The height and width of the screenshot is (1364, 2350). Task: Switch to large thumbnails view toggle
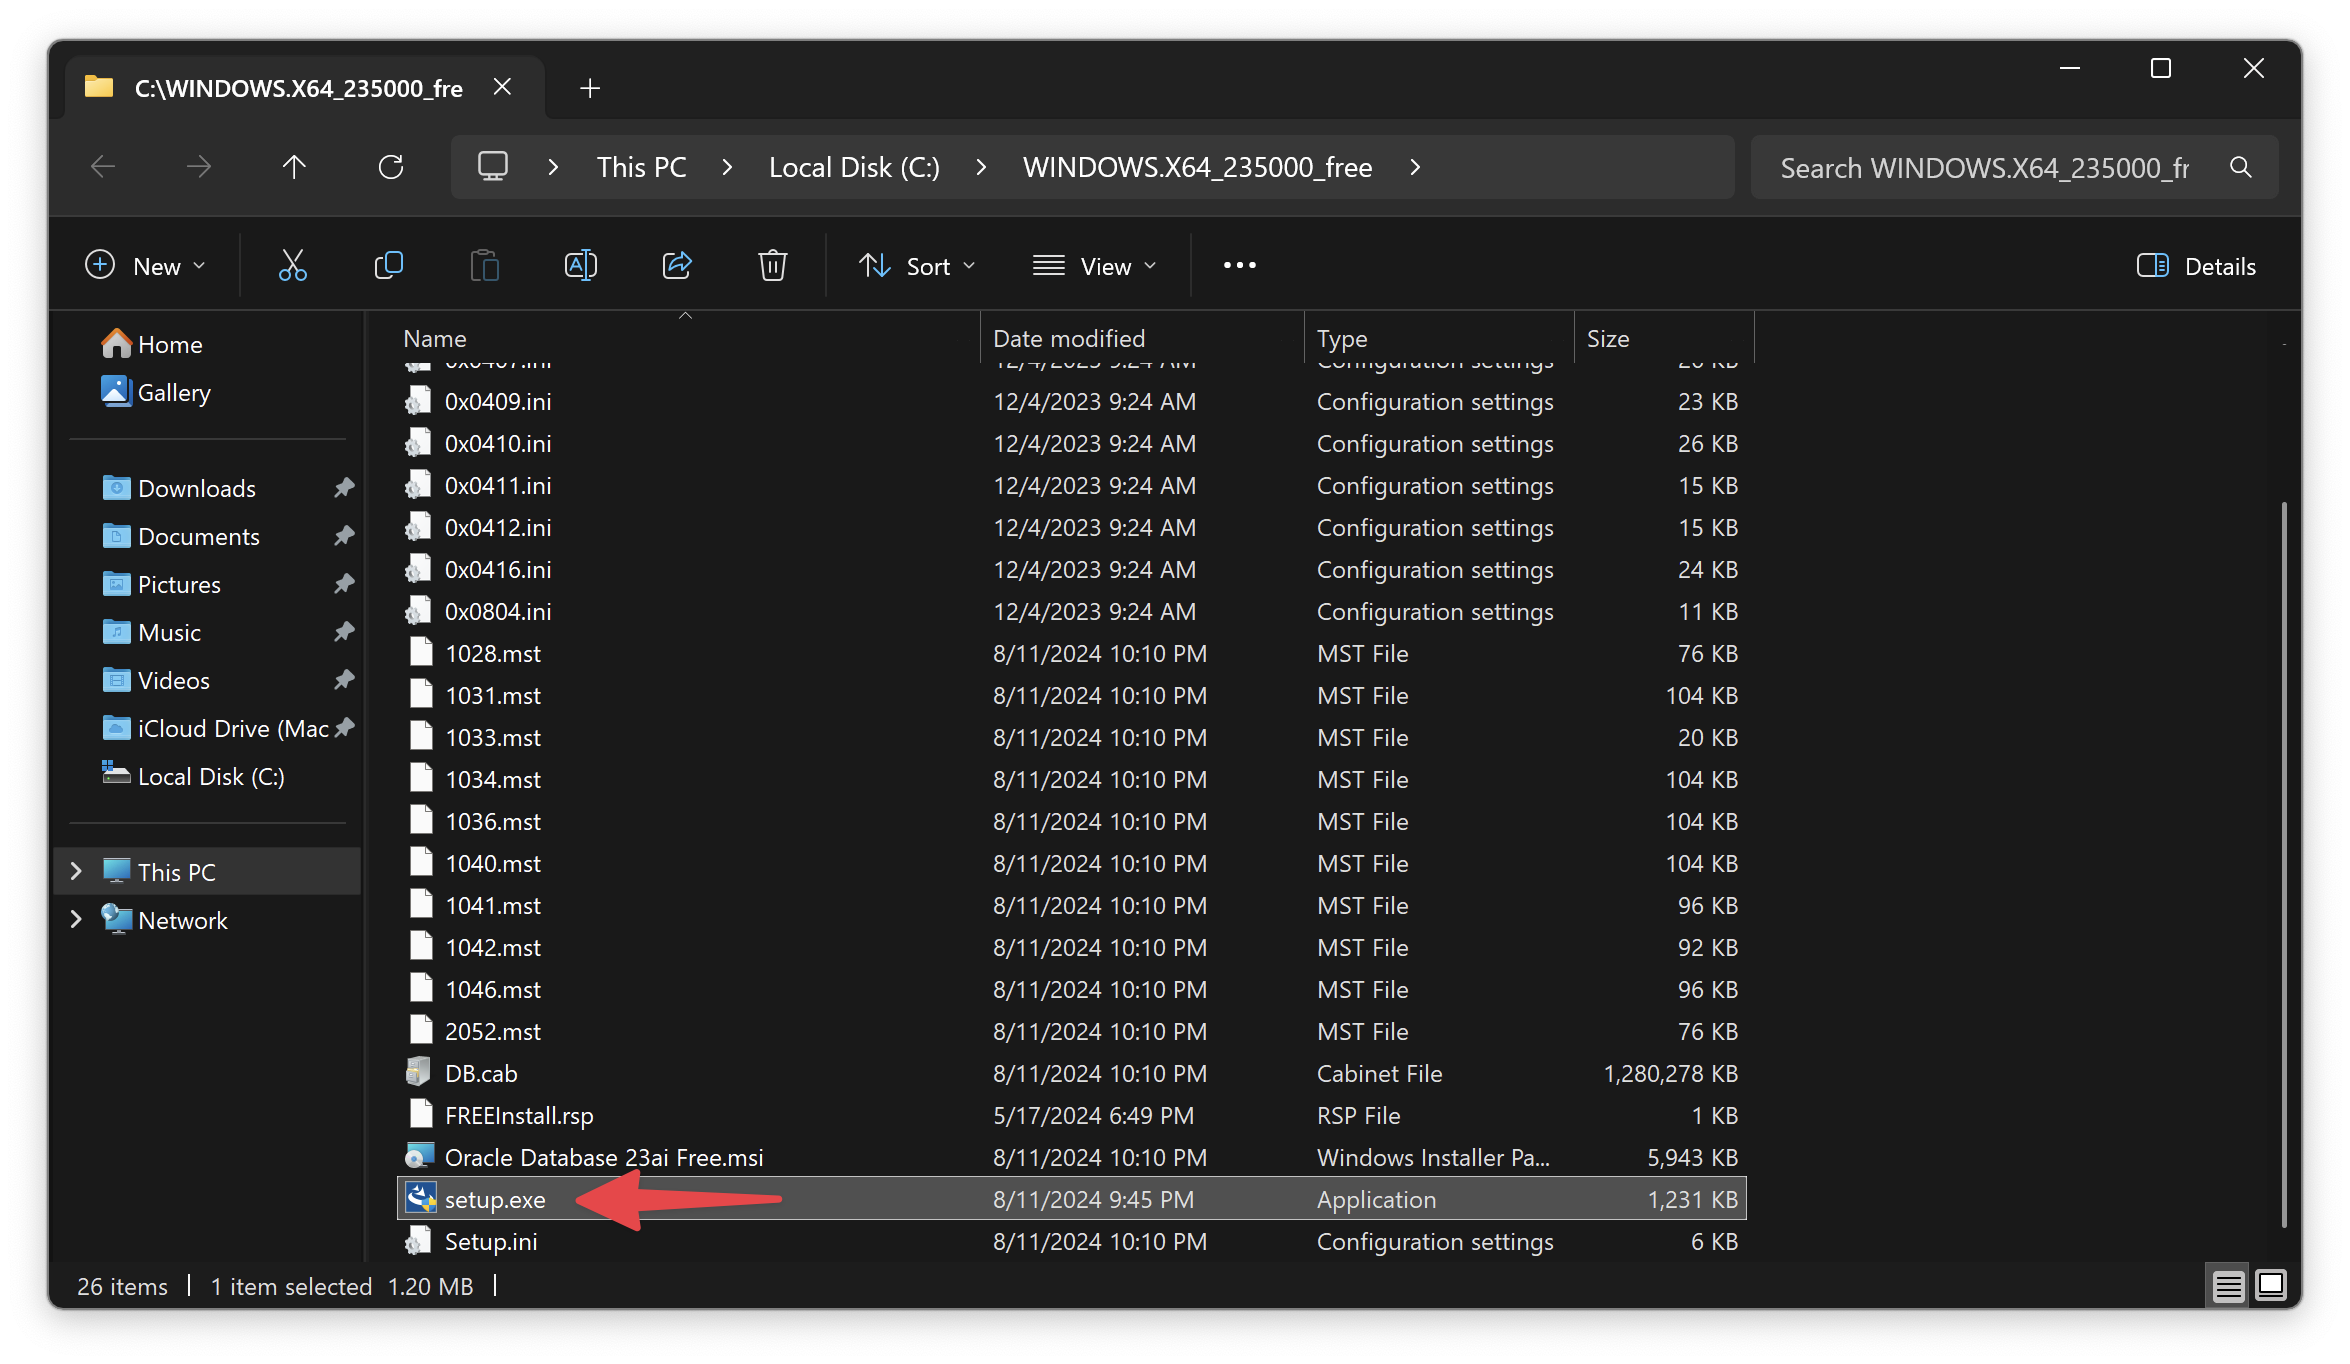point(2271,1285)
